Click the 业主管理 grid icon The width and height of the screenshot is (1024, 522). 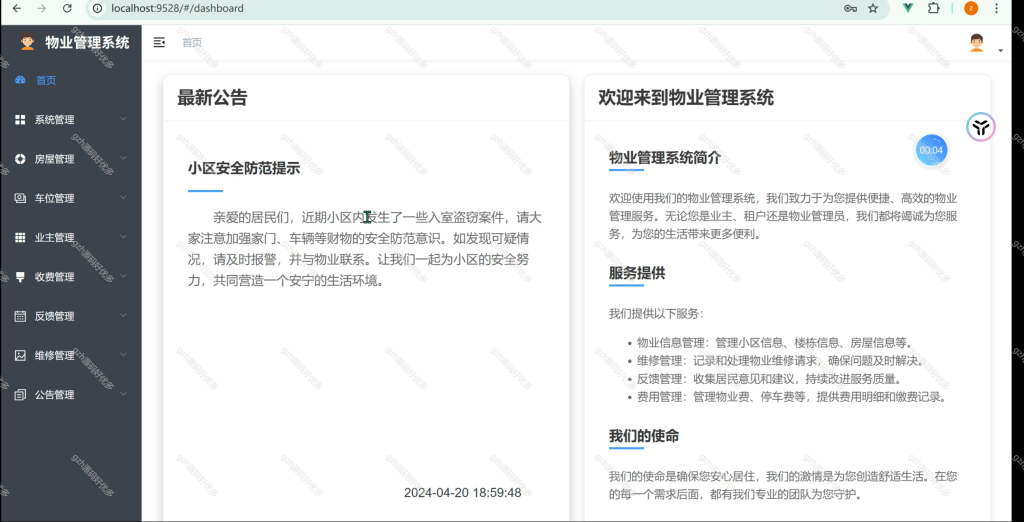click(x=20, y=237)
